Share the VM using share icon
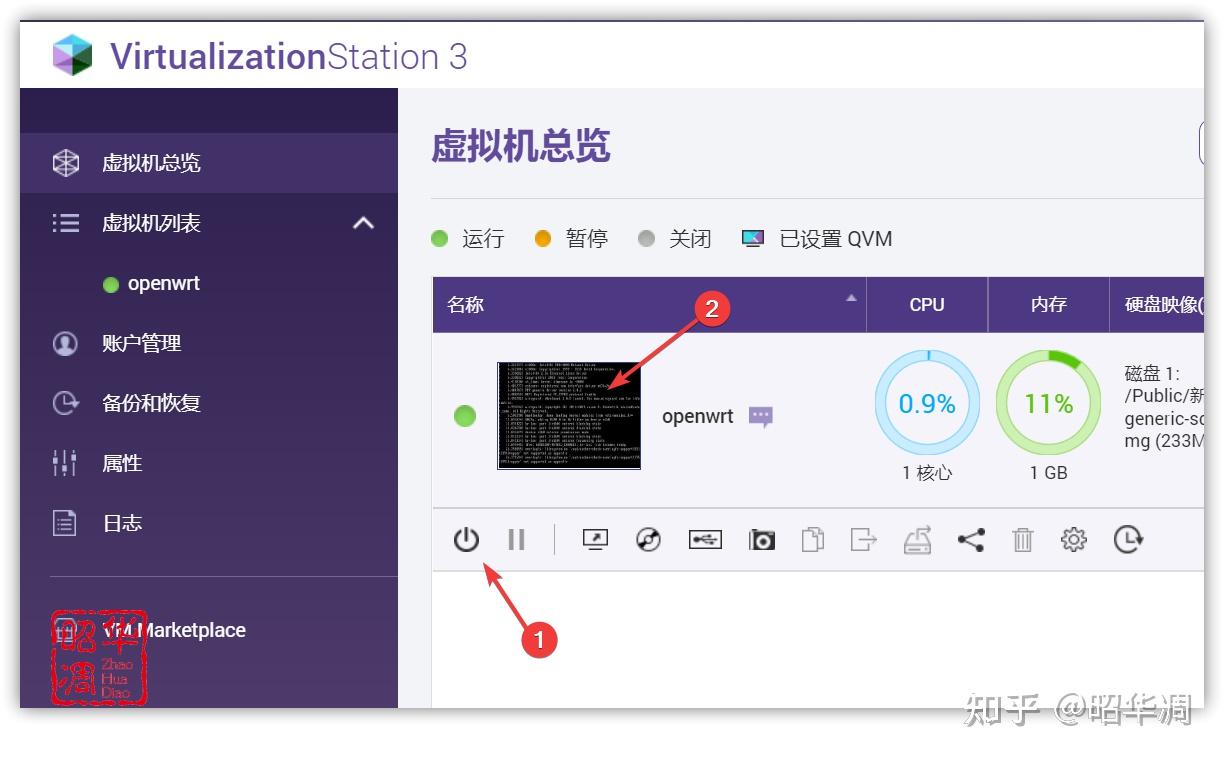Viewport: 1224px width, 758px height. [x=971, y=540]
